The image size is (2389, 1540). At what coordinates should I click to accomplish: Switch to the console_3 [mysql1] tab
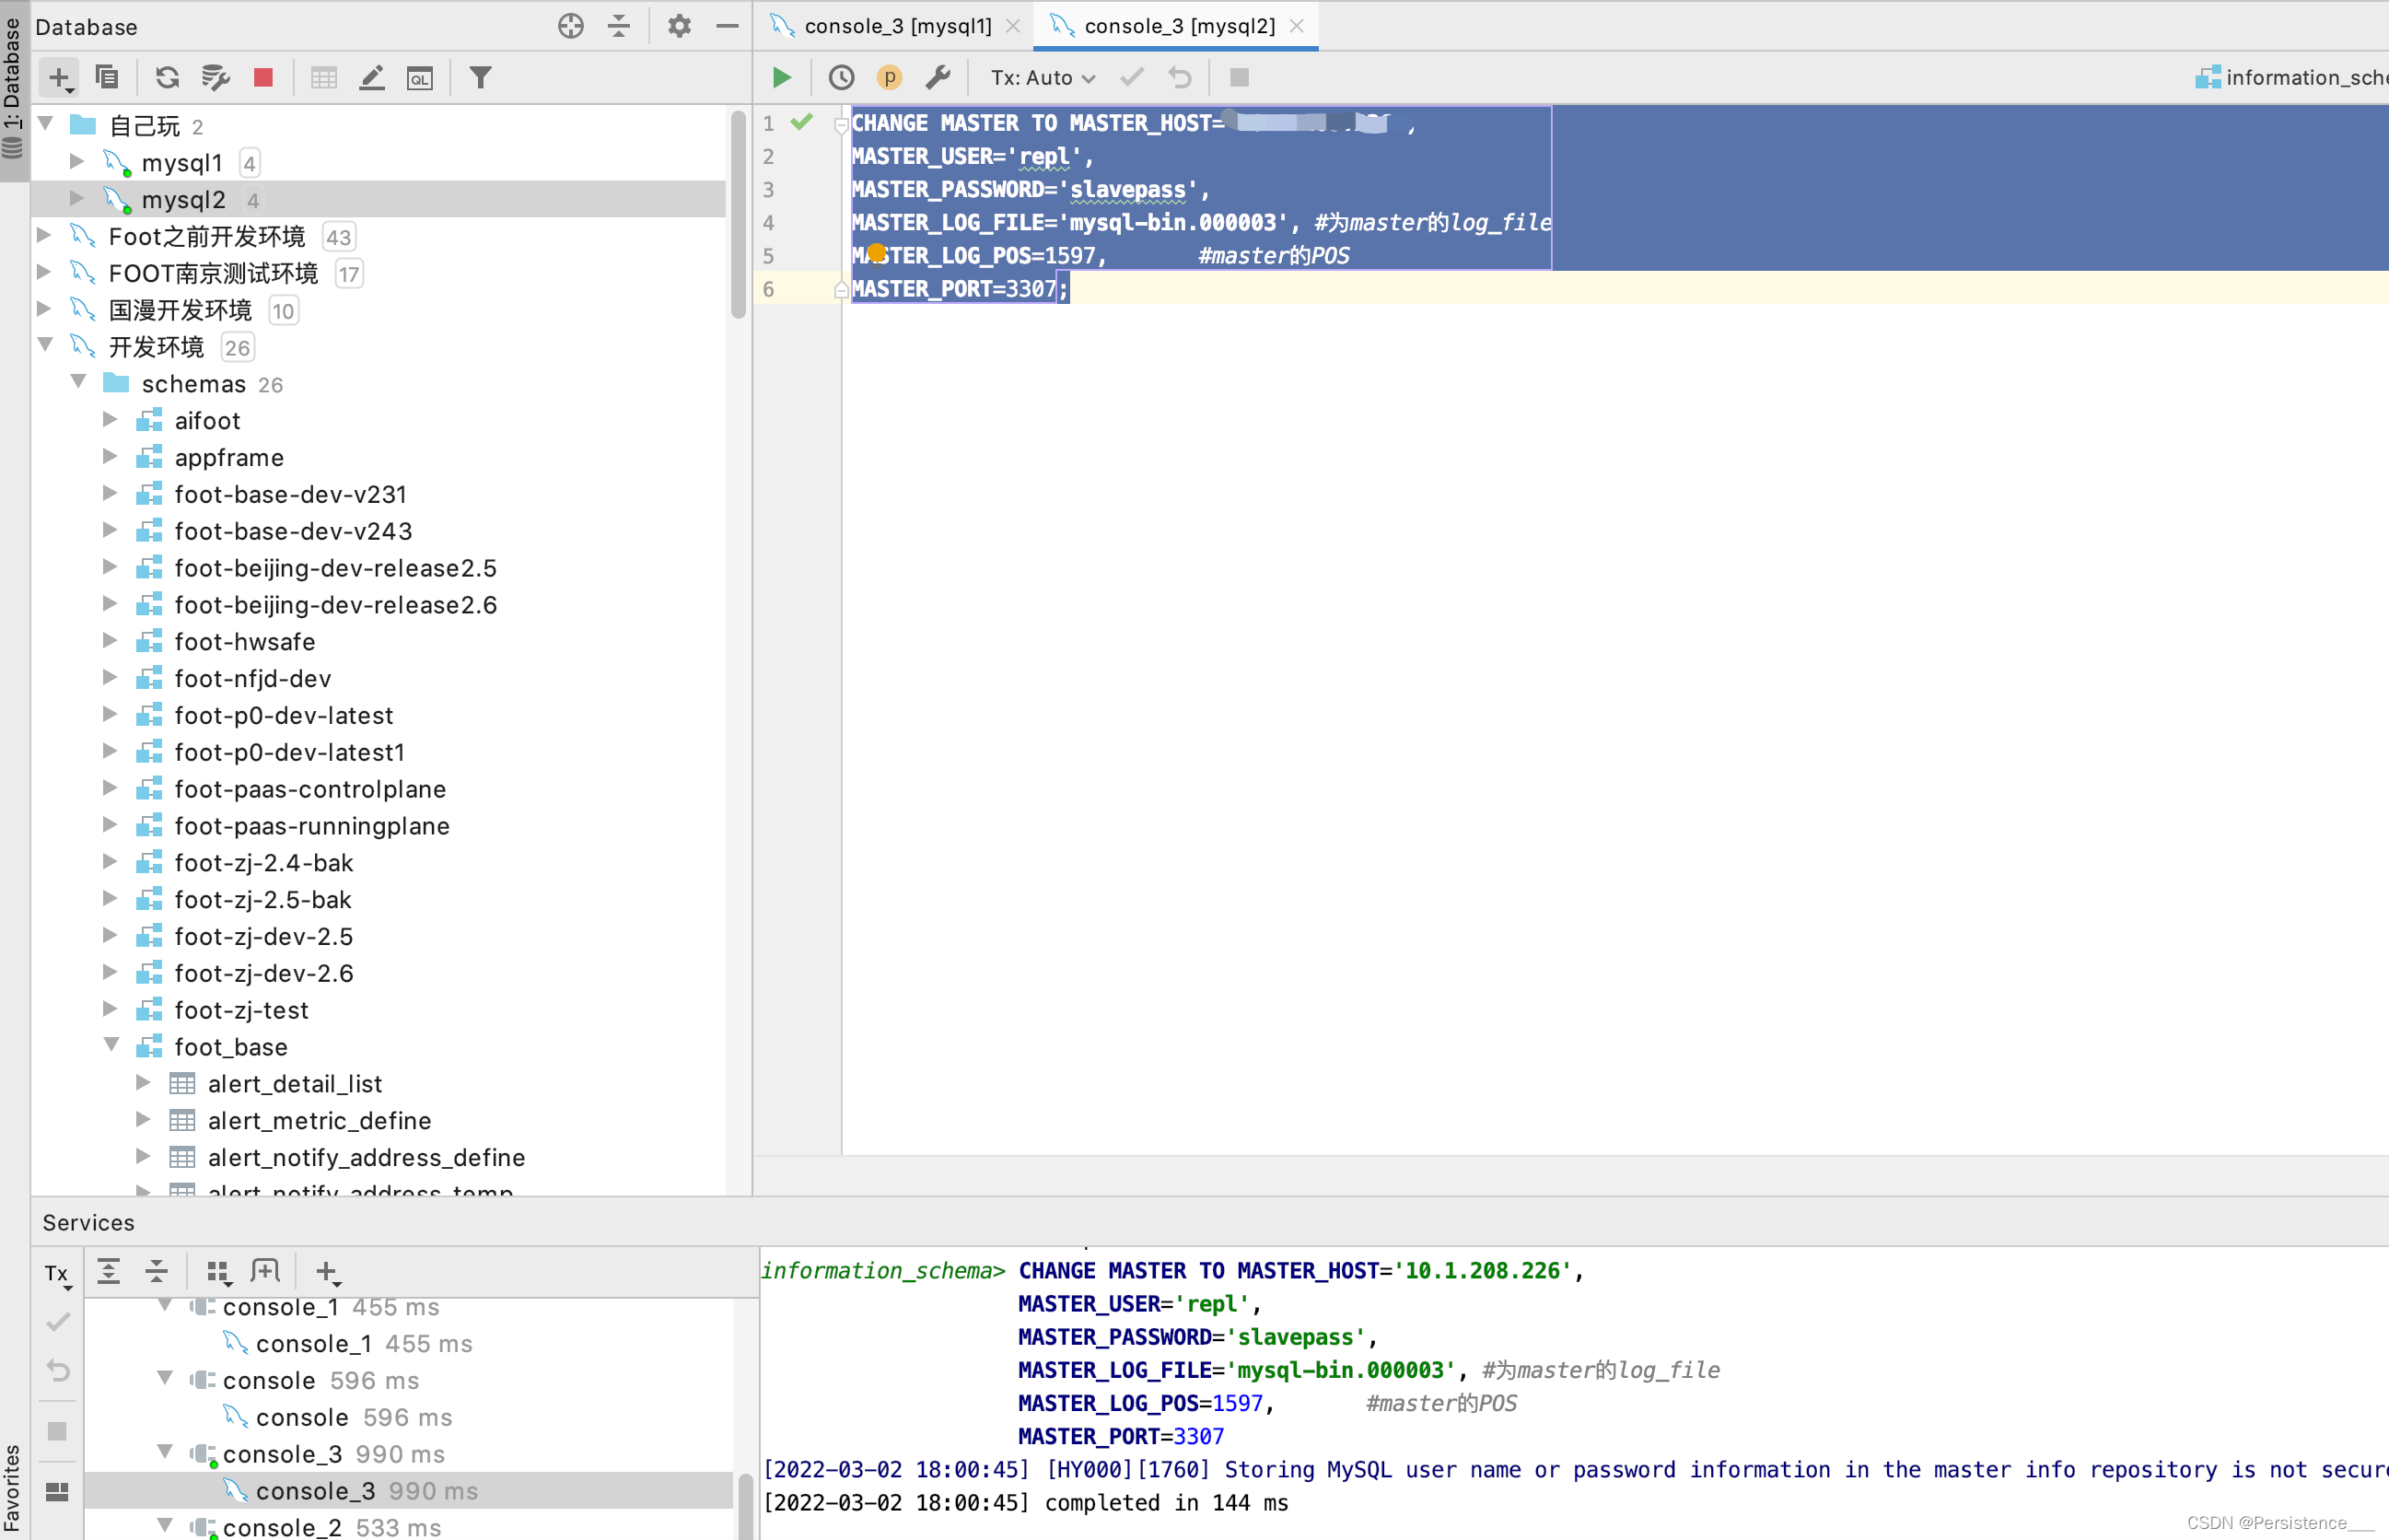tap(896, 26)
